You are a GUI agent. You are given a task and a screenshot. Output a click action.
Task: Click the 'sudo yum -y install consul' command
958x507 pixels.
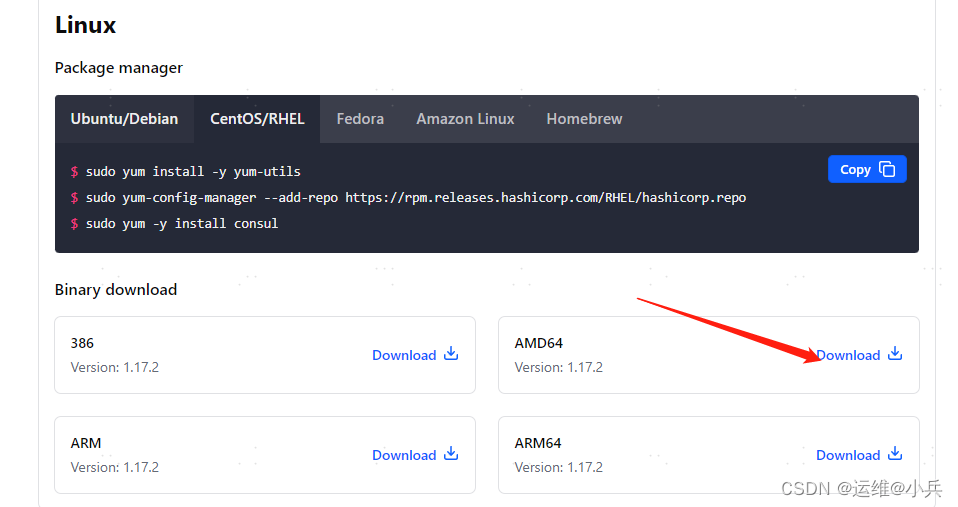click(x=182, y=224)
